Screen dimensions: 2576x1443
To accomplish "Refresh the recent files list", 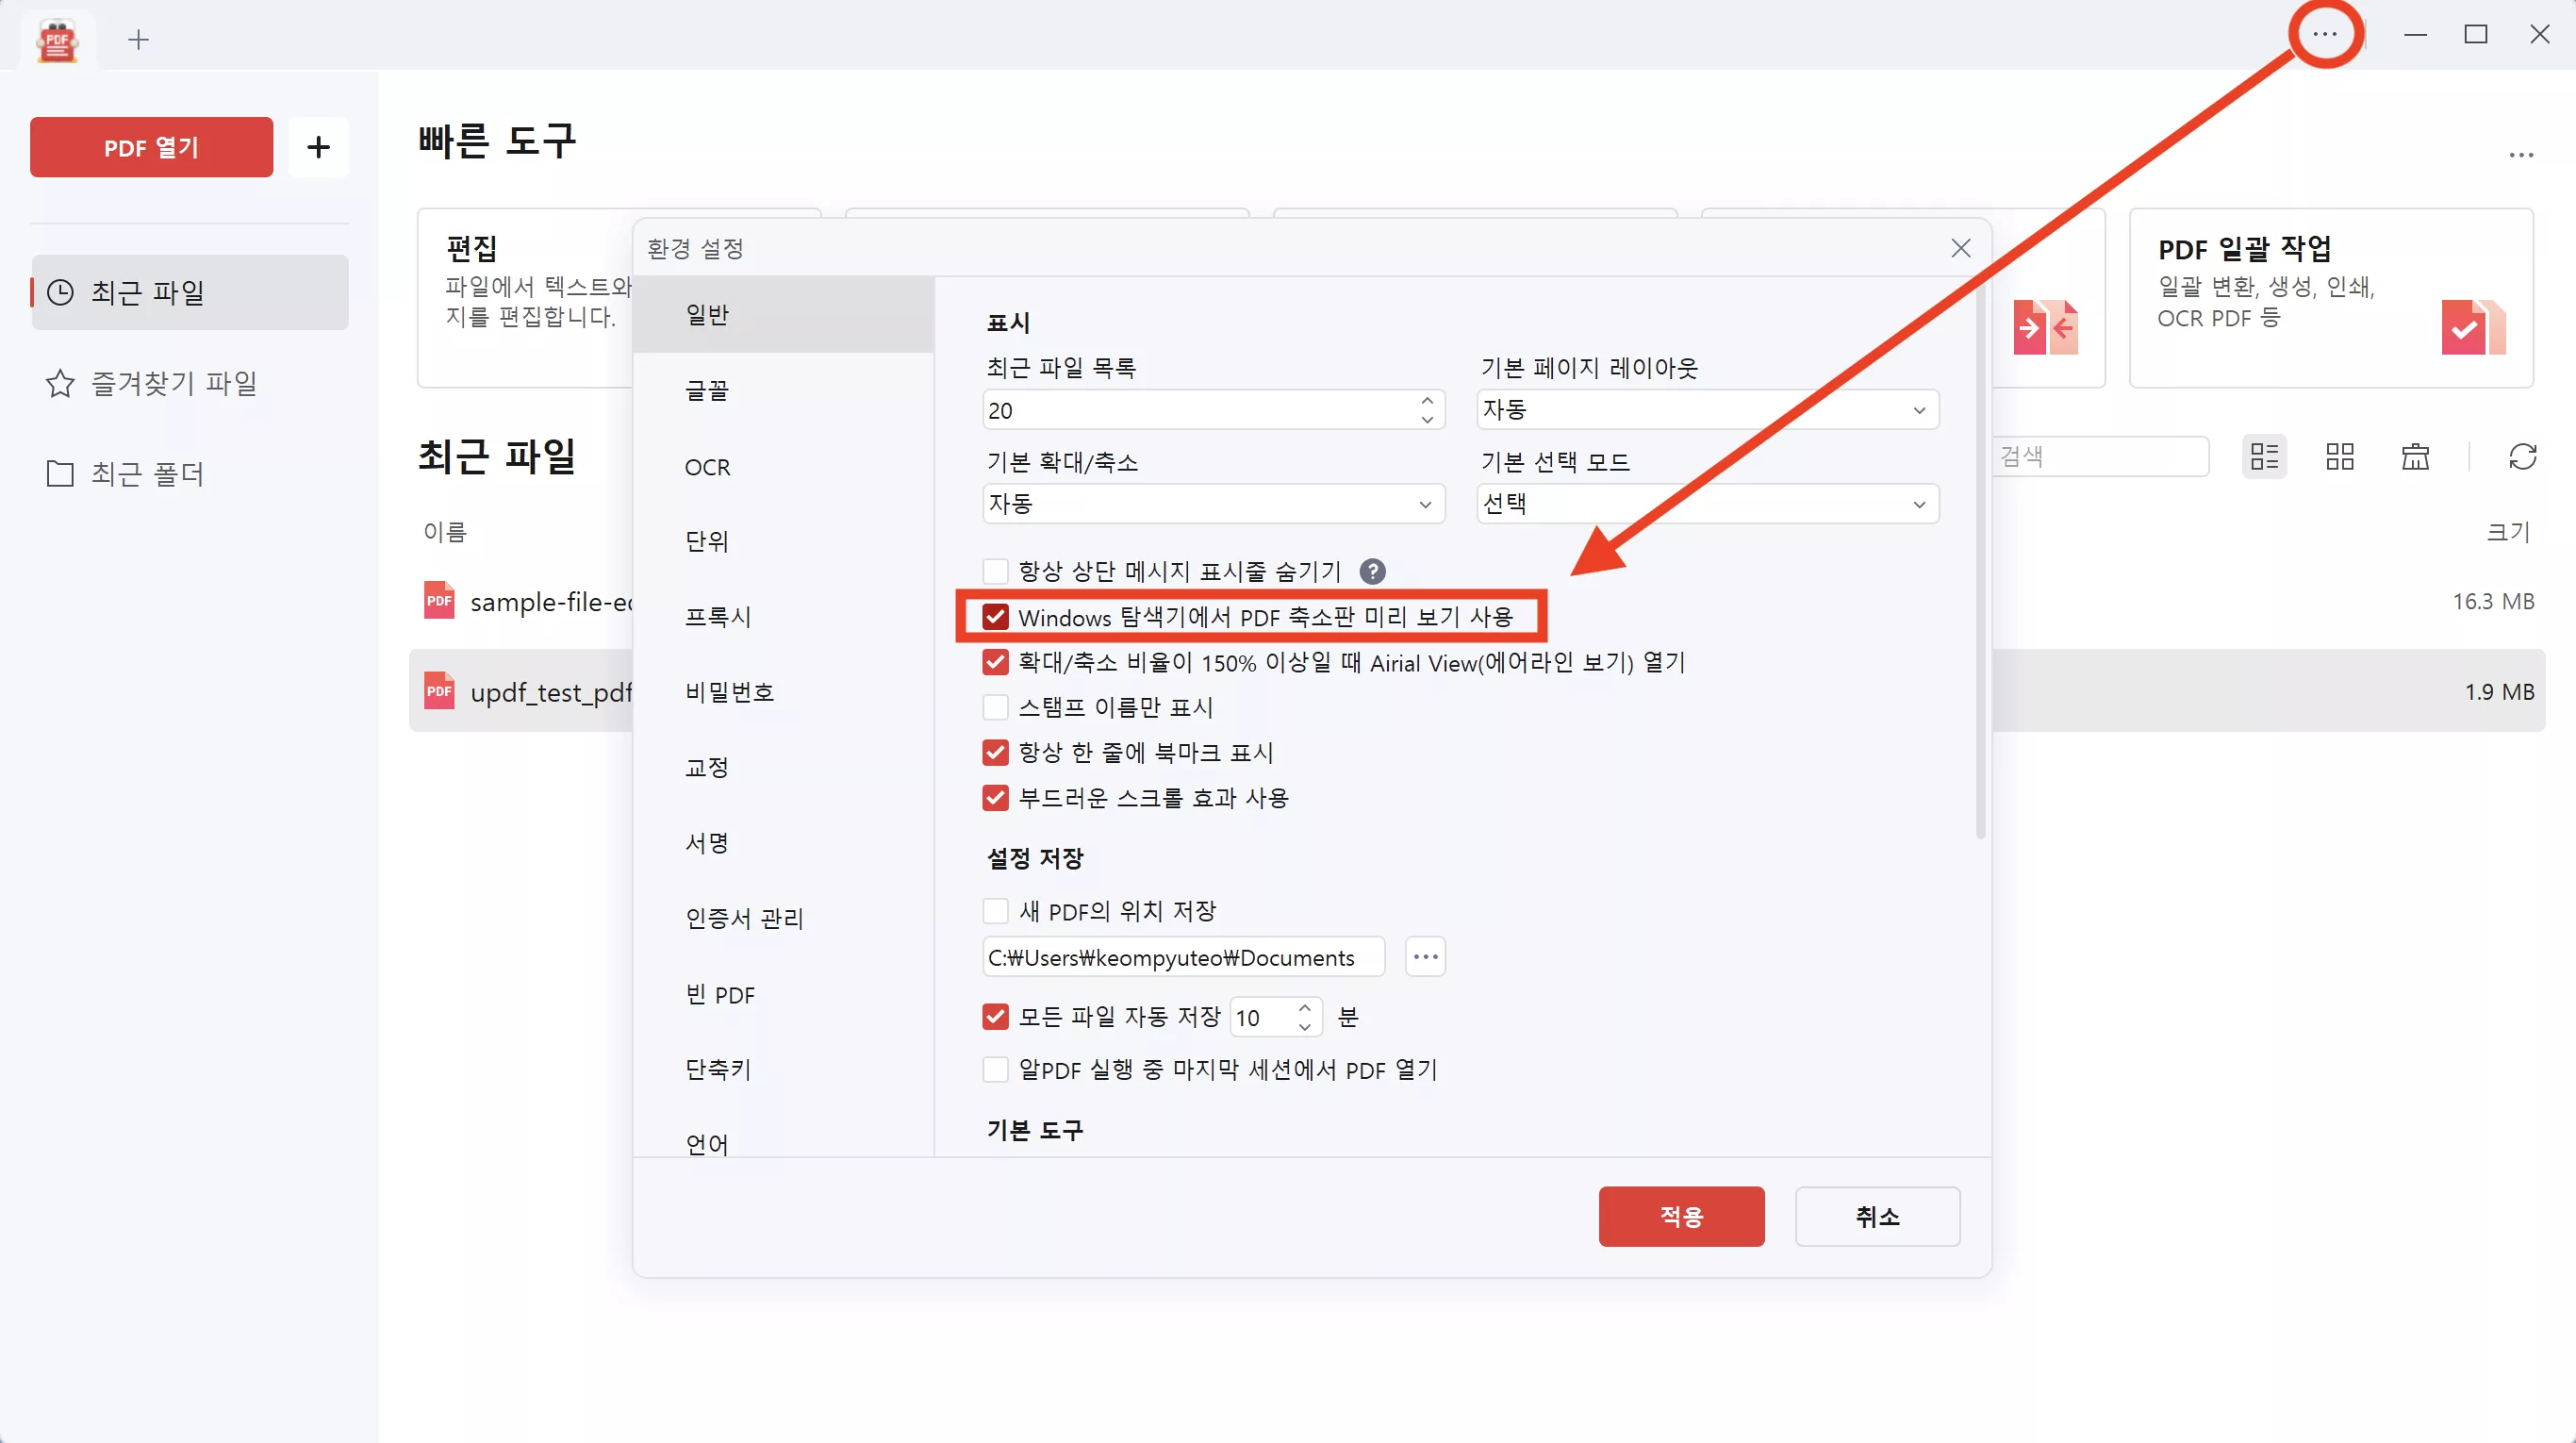I will (x=2524, y=456).
